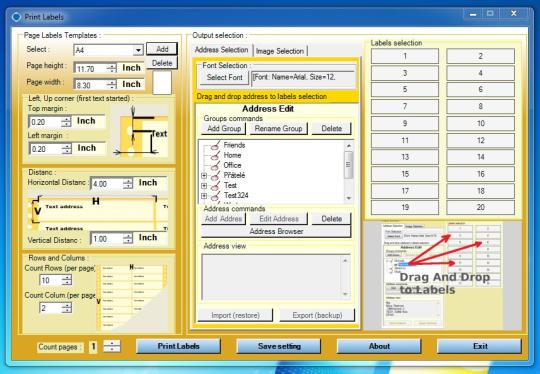Click the Save setting button
The height and width of the screenshot is (374, 540).
pos(279,346)
